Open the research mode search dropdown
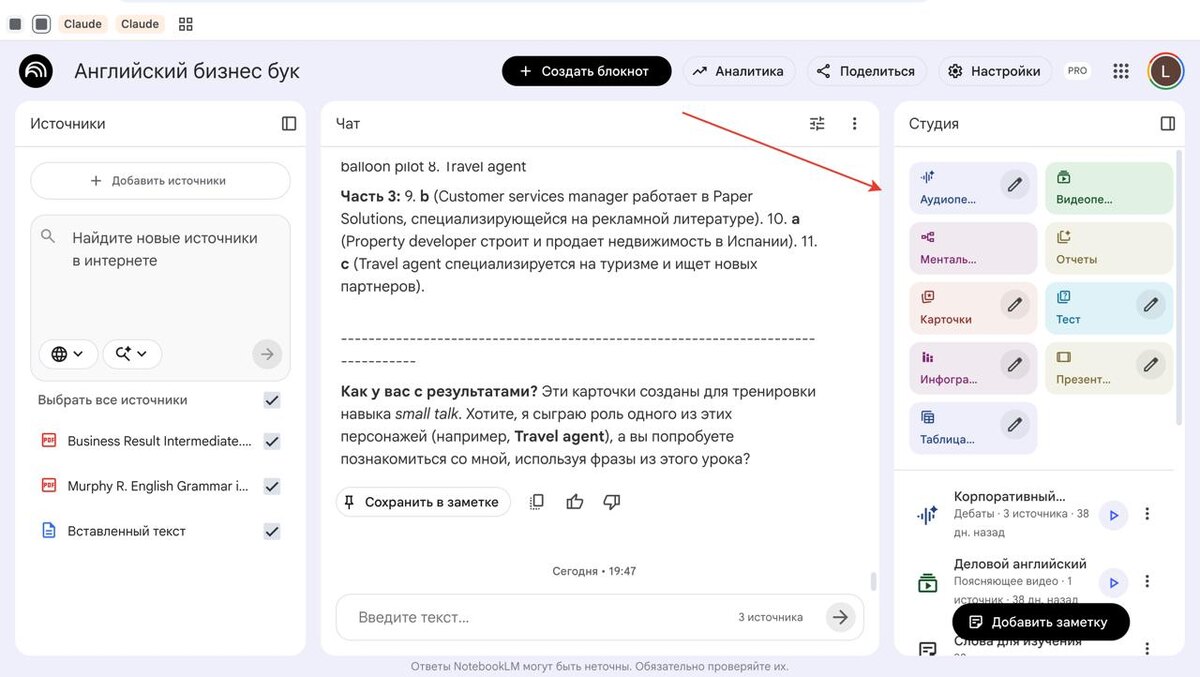 (x=132, y=354)
